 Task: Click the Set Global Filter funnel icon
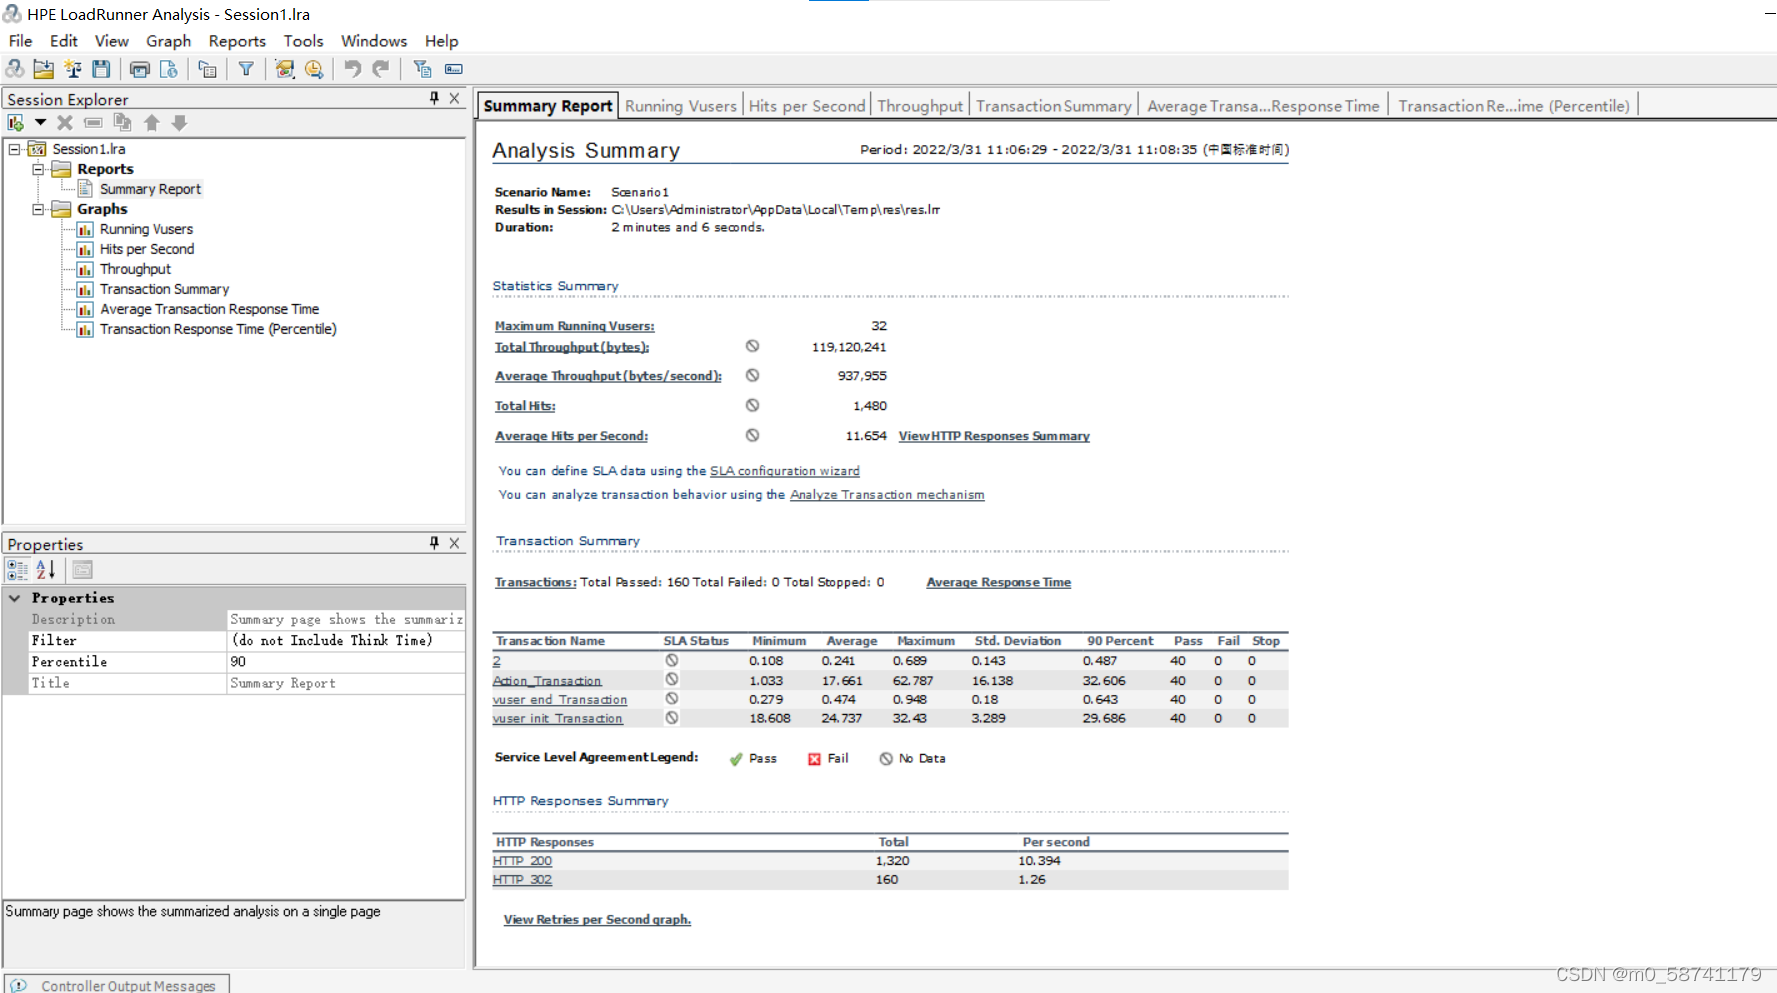tap(246, 69)
